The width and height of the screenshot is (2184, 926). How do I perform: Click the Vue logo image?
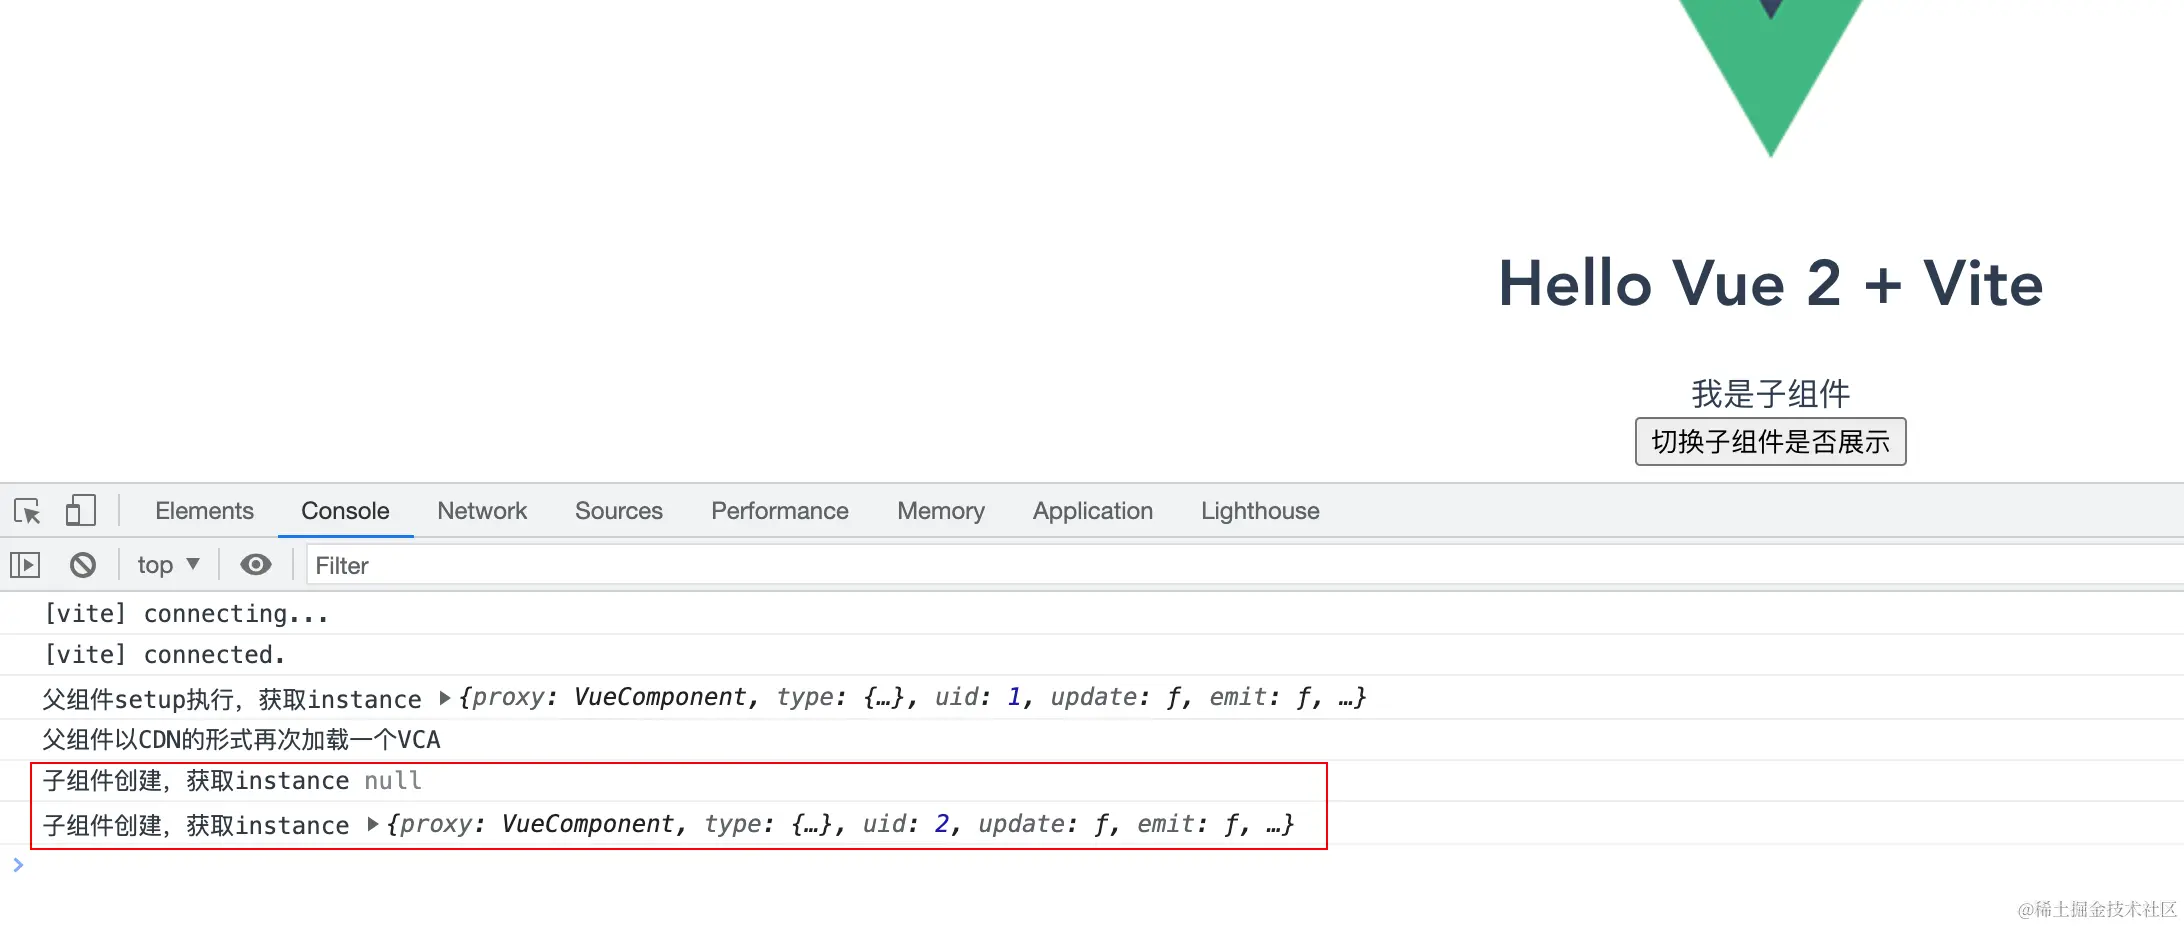pyautogui.click(x=1770, y=78)
